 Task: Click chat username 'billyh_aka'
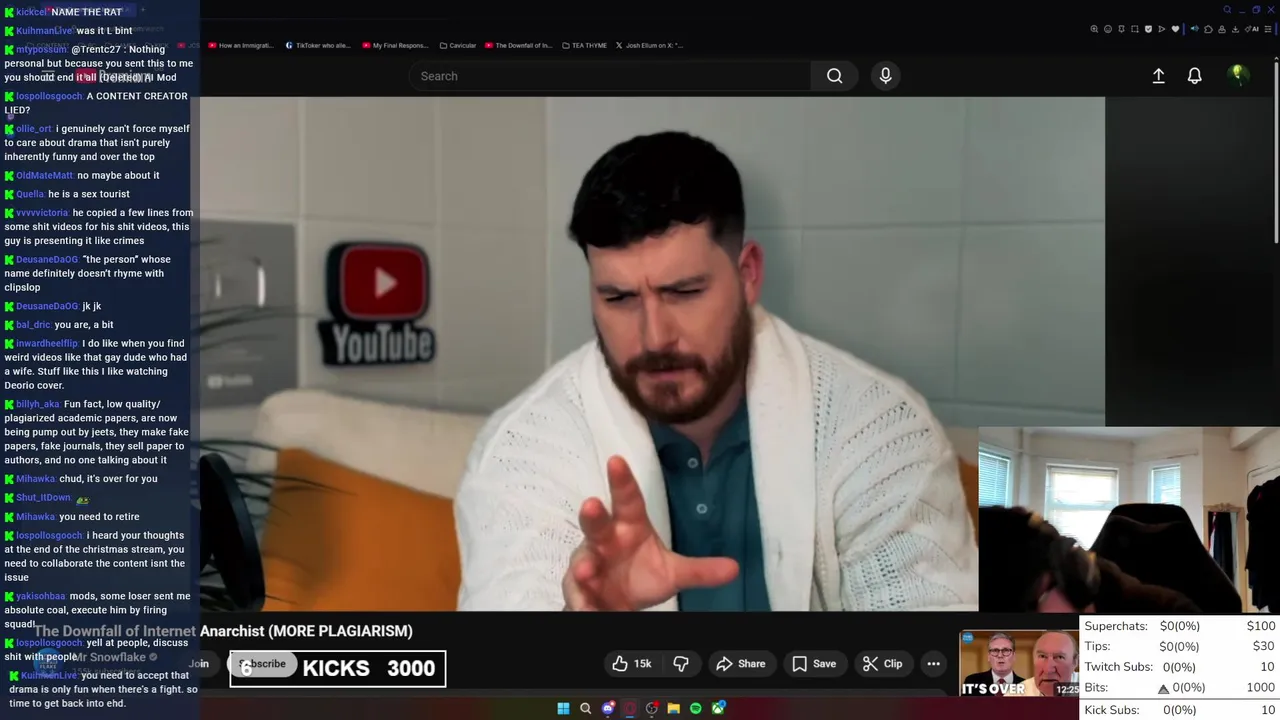click(x=38, y=405)
